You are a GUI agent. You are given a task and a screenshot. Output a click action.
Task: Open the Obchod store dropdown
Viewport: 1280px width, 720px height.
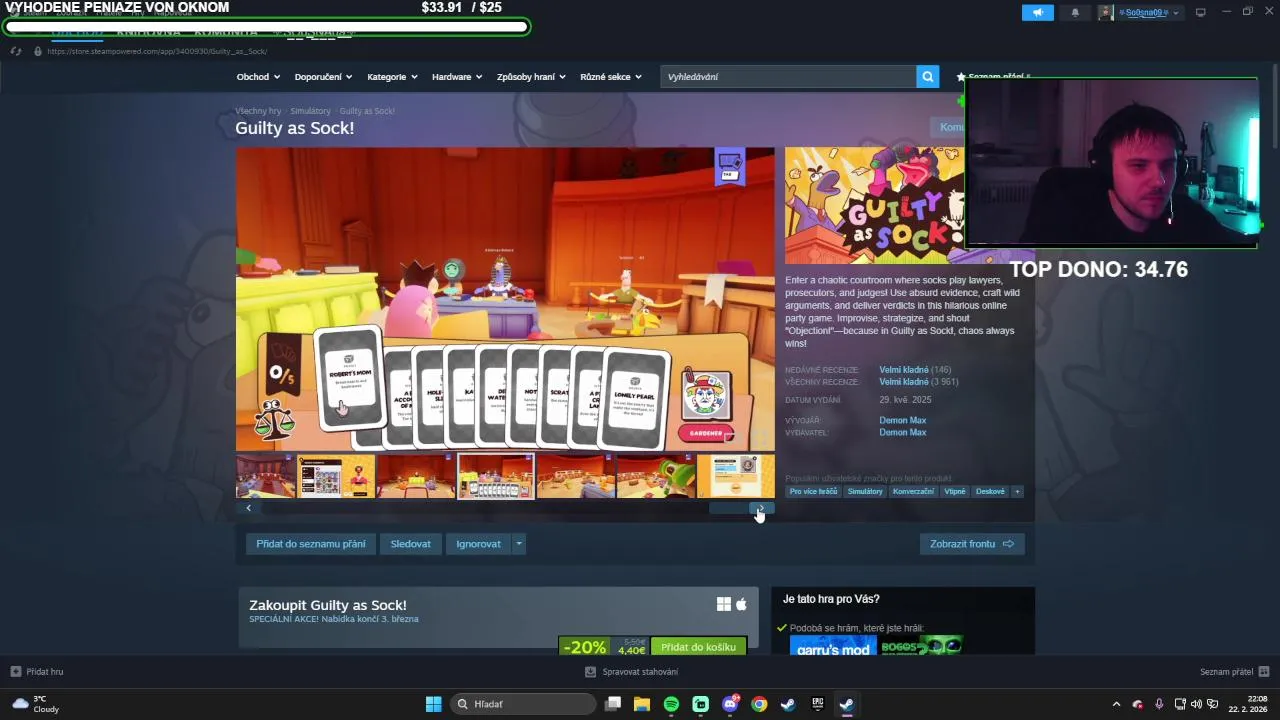257,77
